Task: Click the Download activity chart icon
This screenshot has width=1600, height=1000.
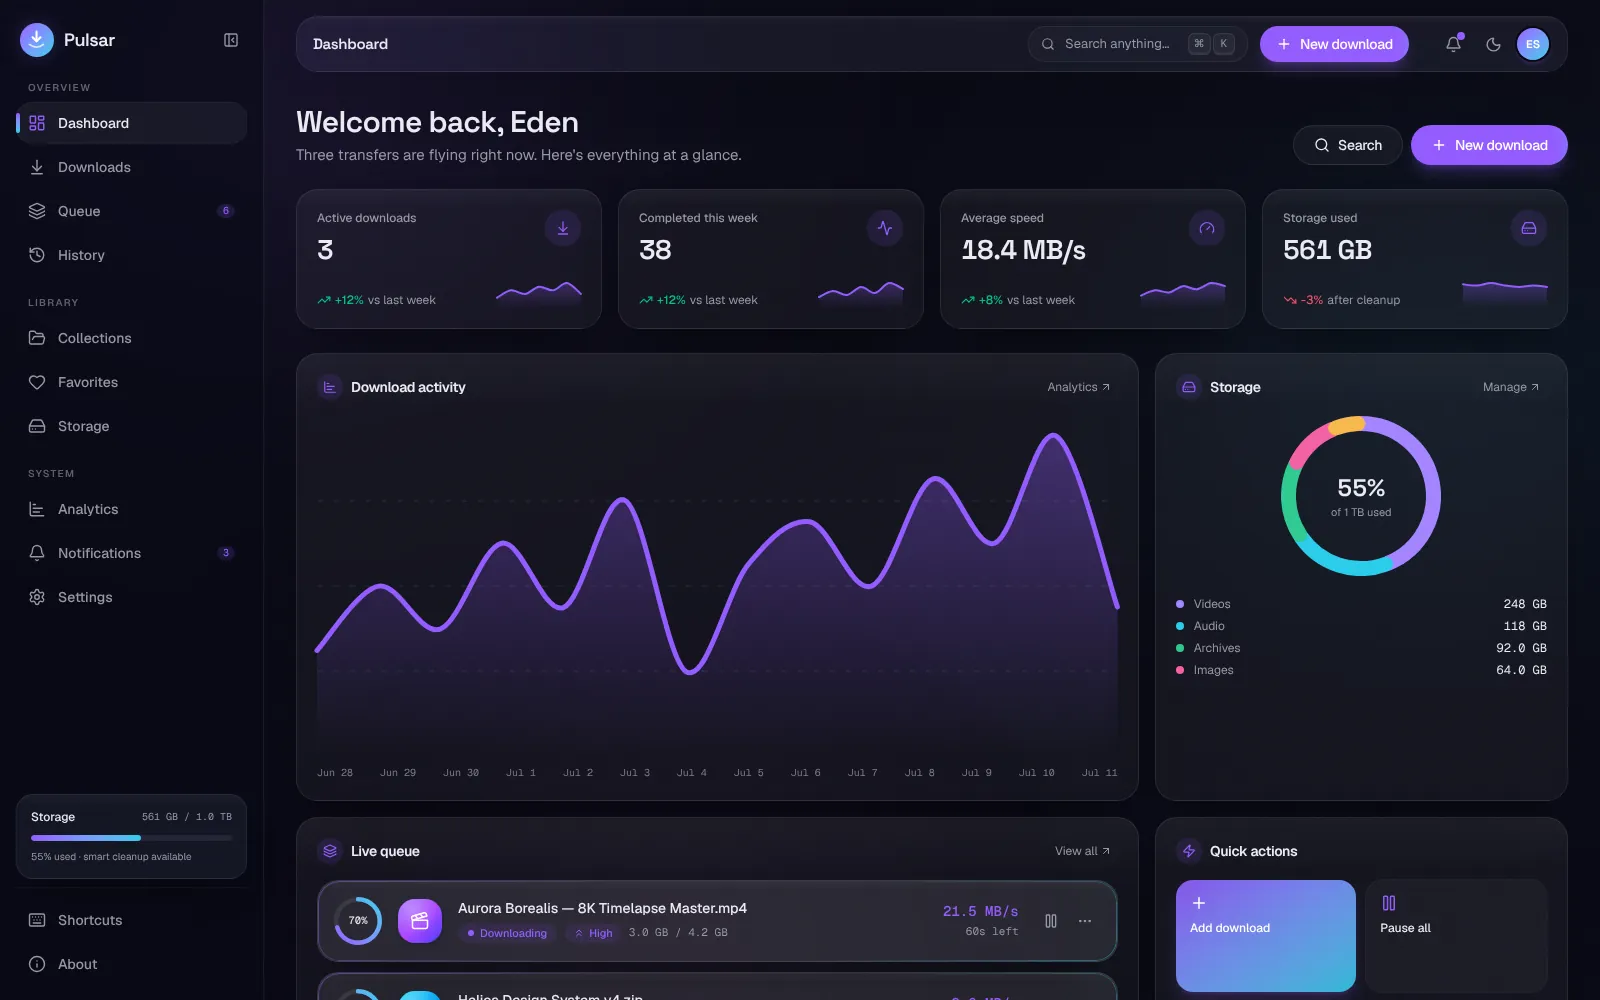Action: pyautogui.click(x=330, y=387)
